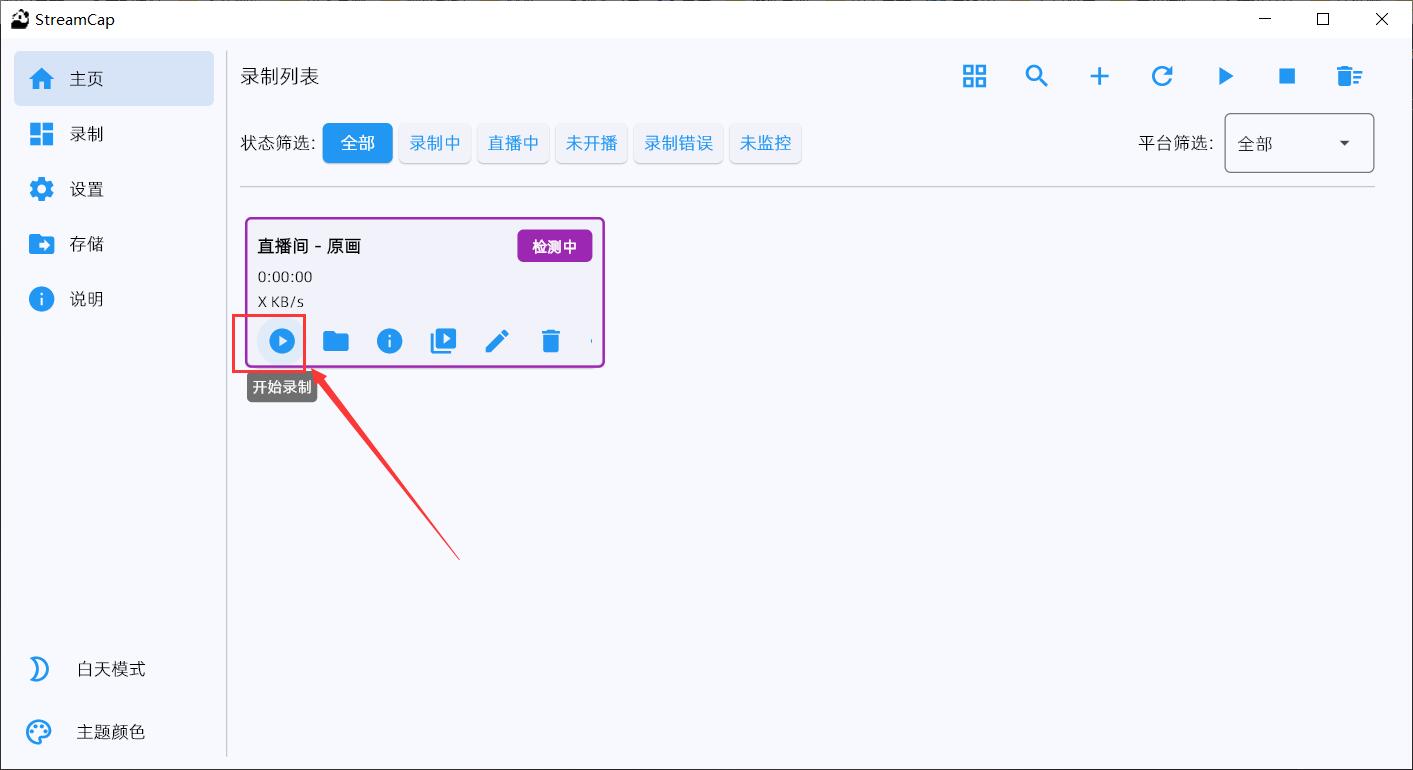View stream info for 直播间 card
The image size is (1413, 770).
click(x=389, y=341)
